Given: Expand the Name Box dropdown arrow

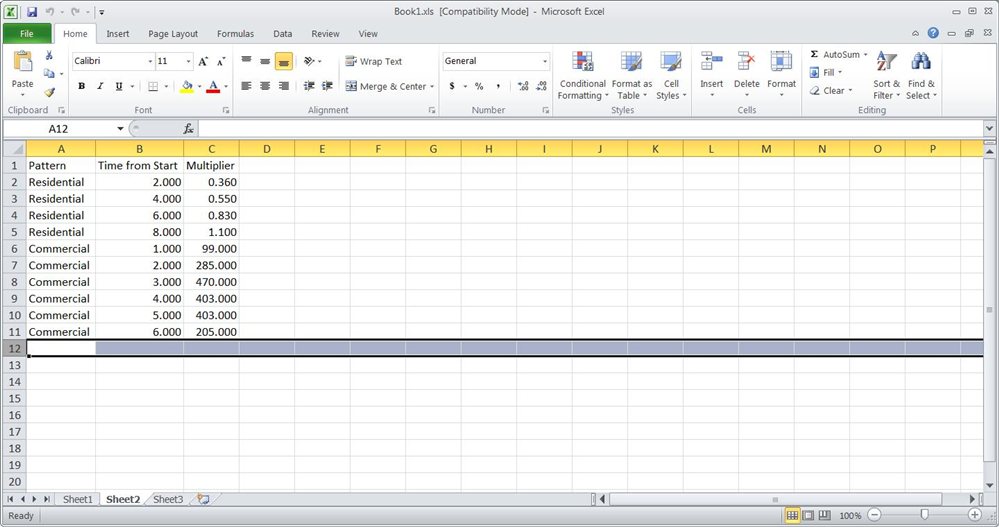Looking at the screenshot, I should 120,129.
